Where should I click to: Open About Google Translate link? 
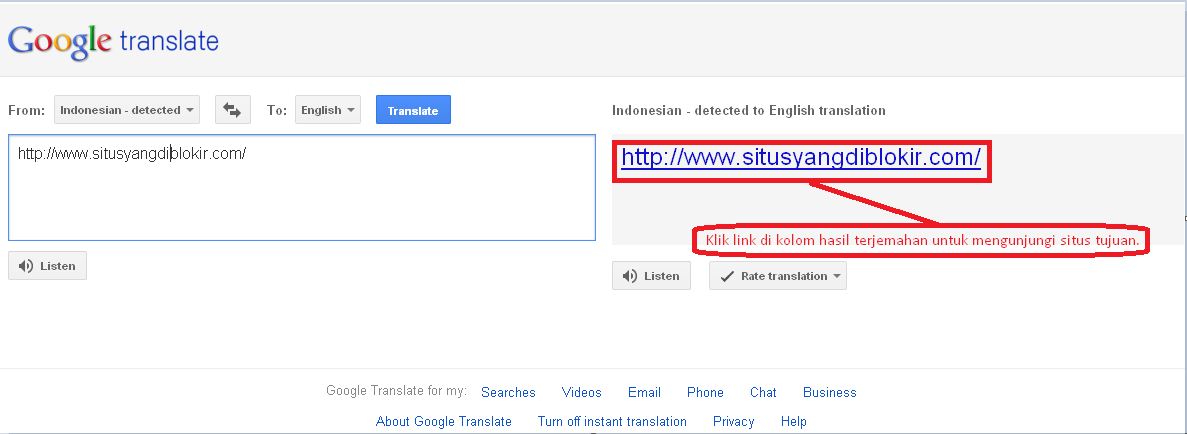pos(444,421)
